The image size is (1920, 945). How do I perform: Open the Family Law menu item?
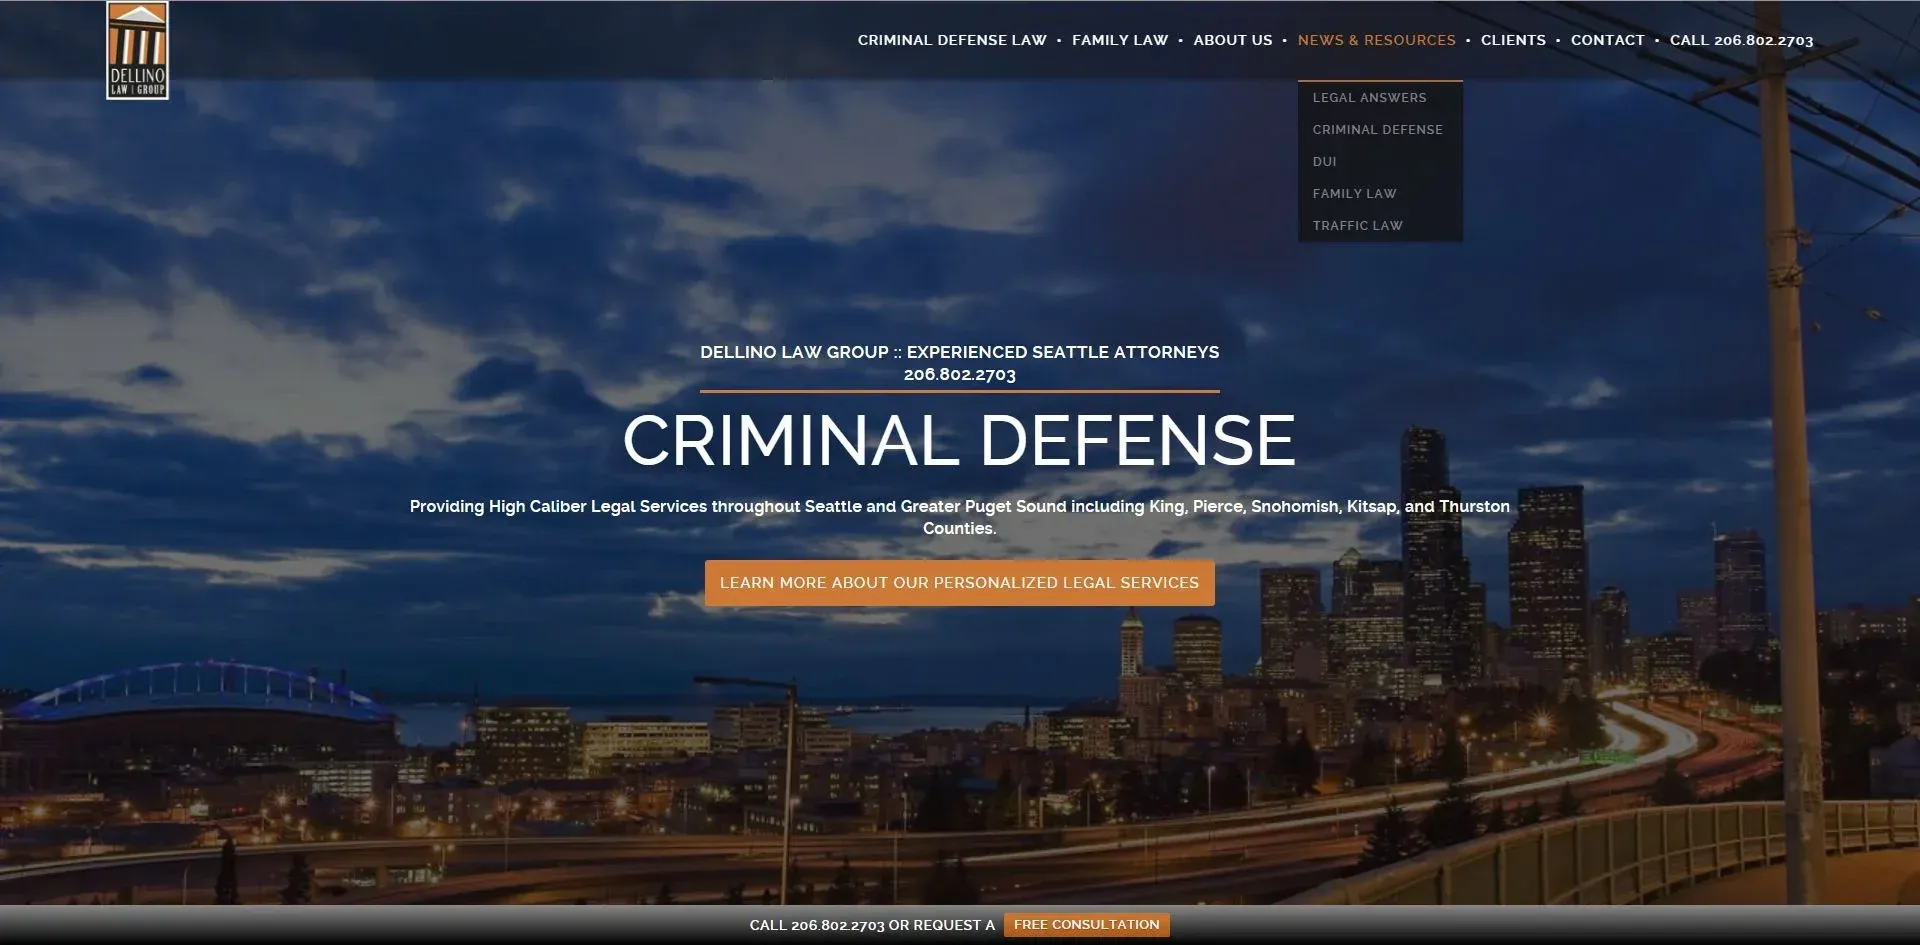click(x=1120, y=40)
